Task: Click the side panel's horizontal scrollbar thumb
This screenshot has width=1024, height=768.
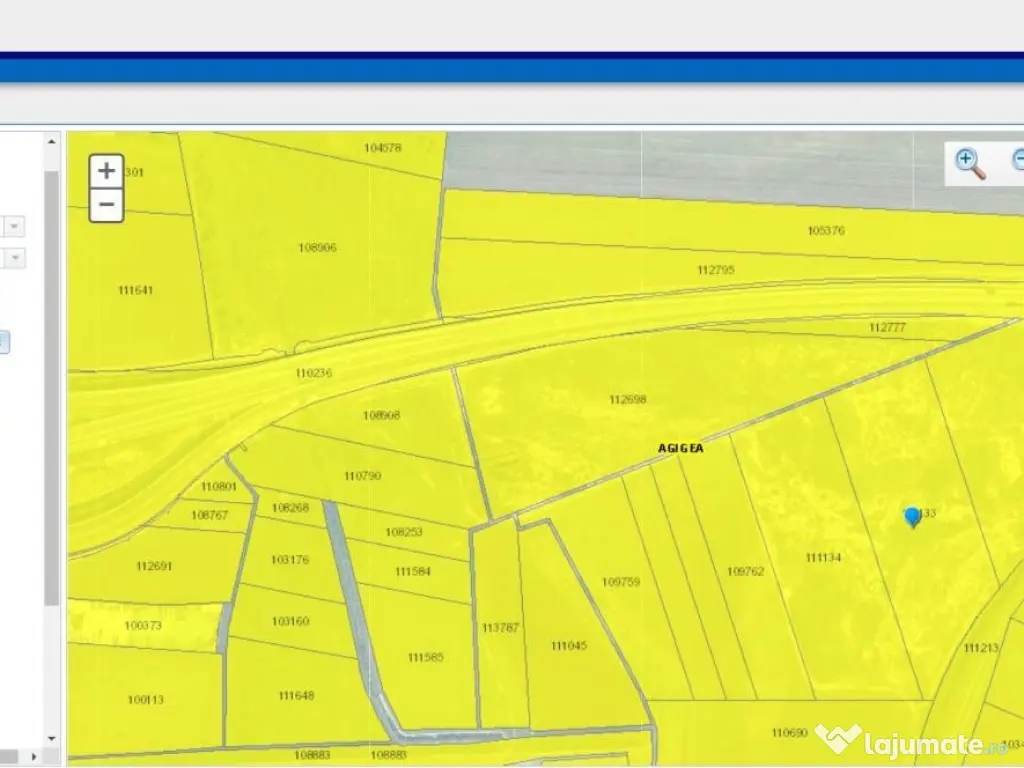Action: 10,756
